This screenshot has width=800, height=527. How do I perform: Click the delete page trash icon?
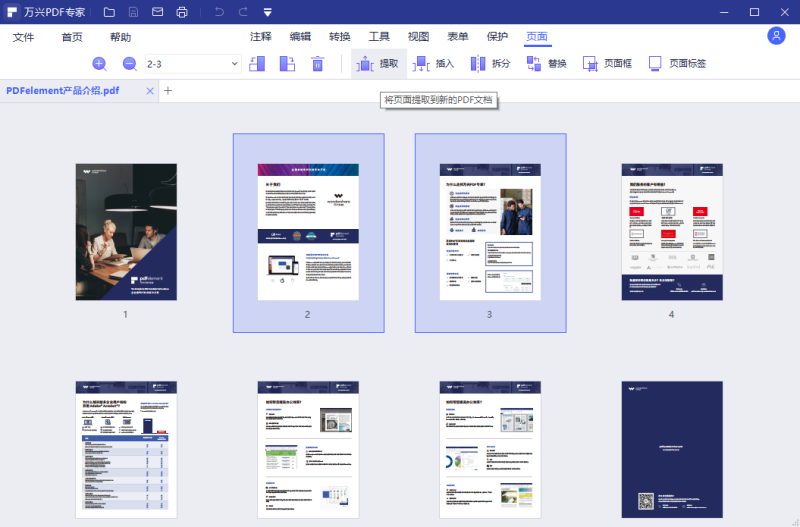click(x=317, y=64)
